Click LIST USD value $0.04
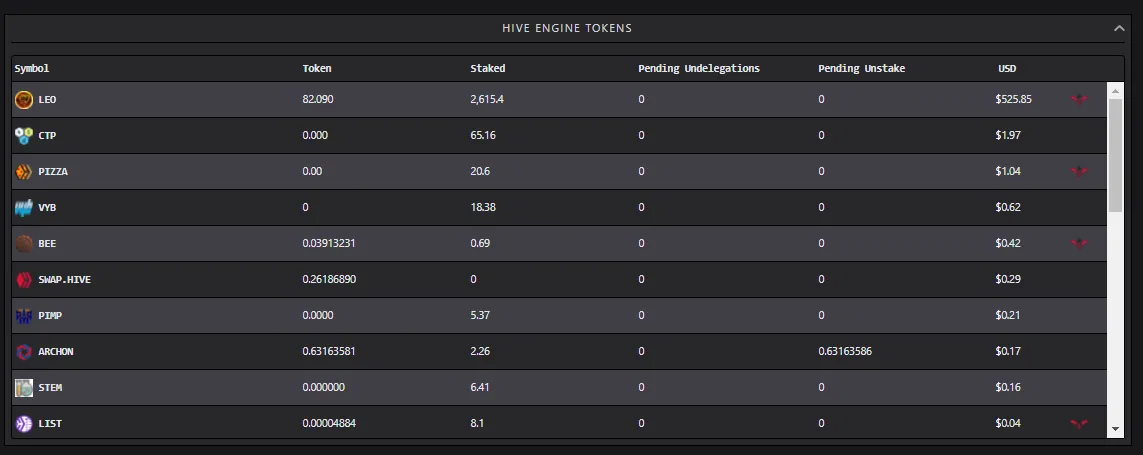Viewport: 1143px width, 455px height. pos(1008,423)
